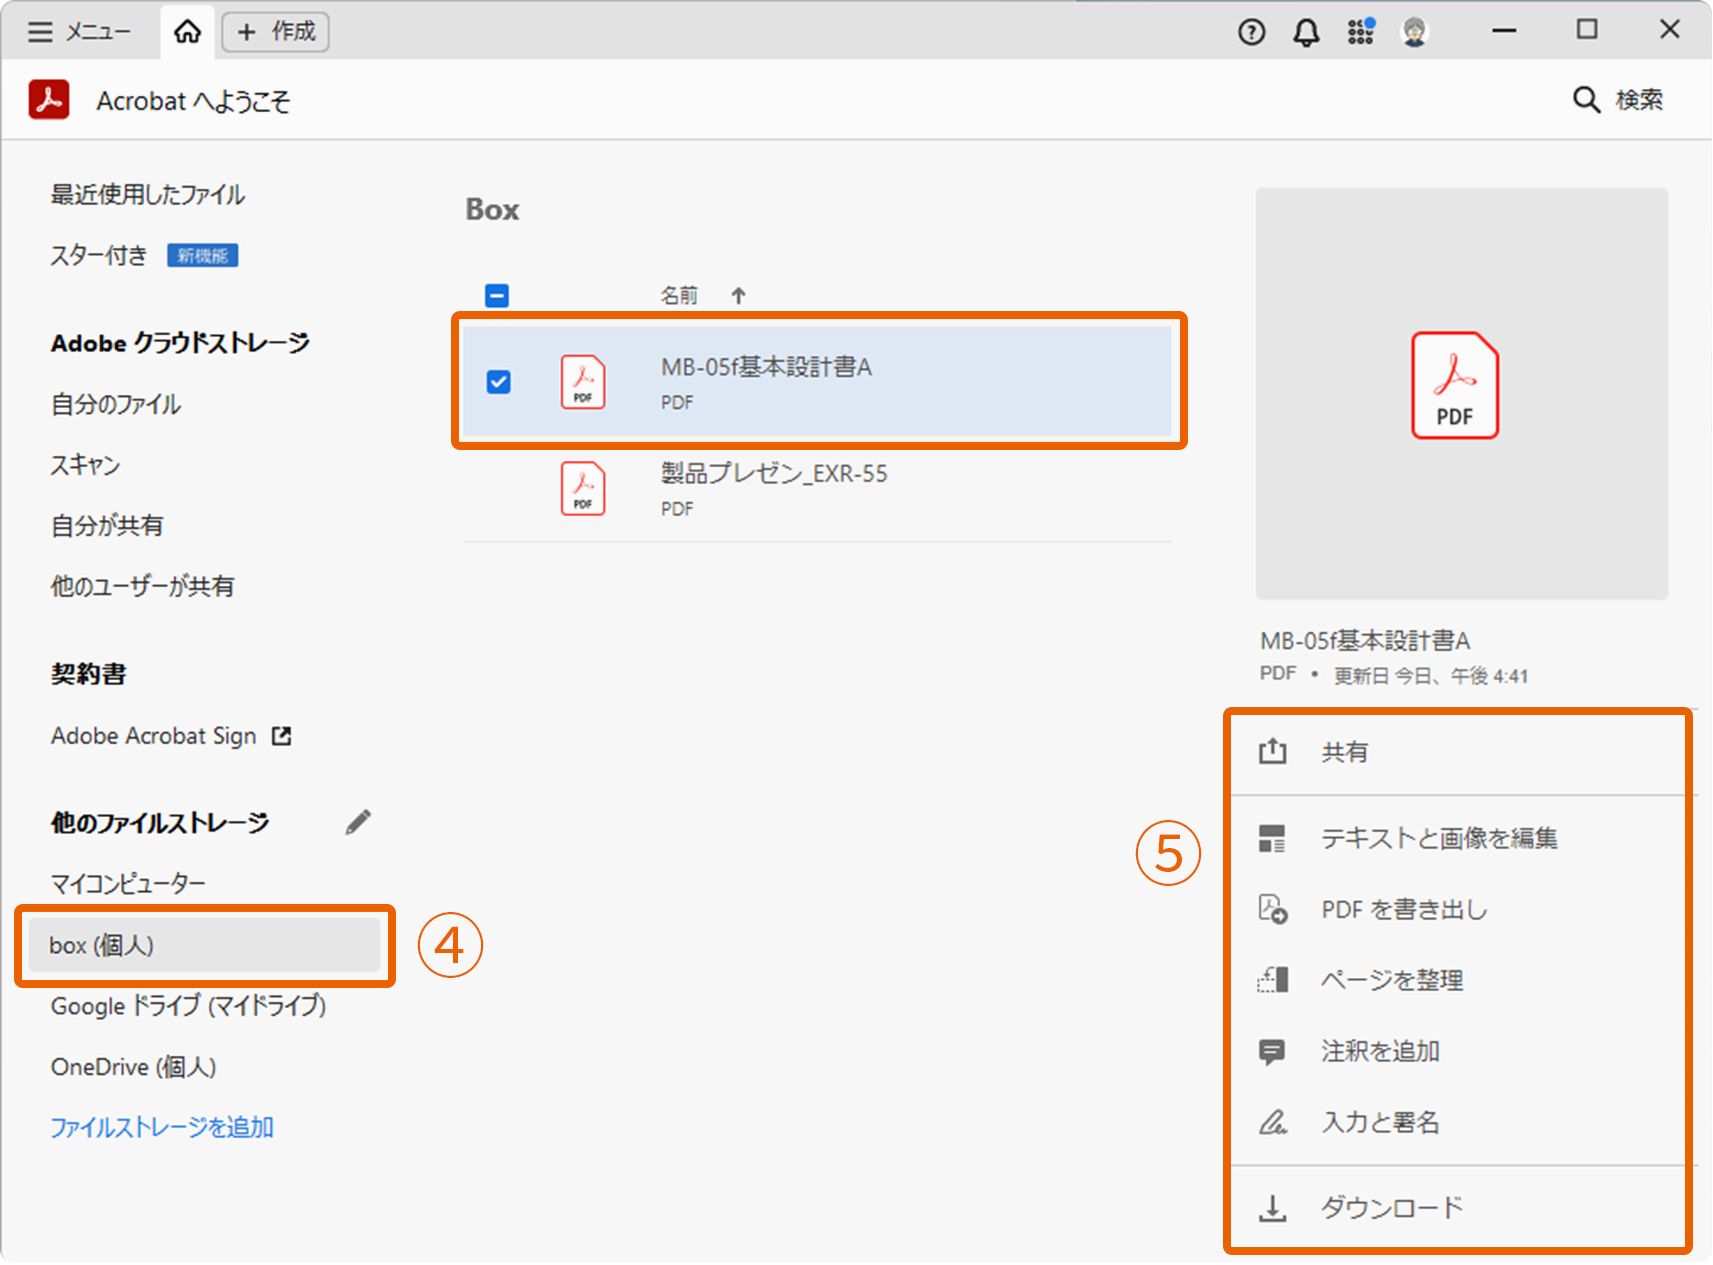Open the help question mark icon

[1251, 33]
